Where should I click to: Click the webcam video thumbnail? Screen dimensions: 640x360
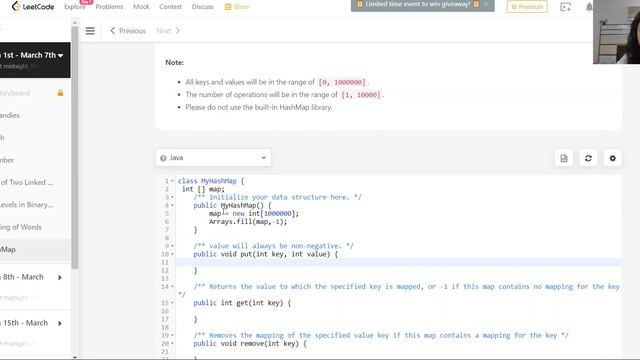616,32
